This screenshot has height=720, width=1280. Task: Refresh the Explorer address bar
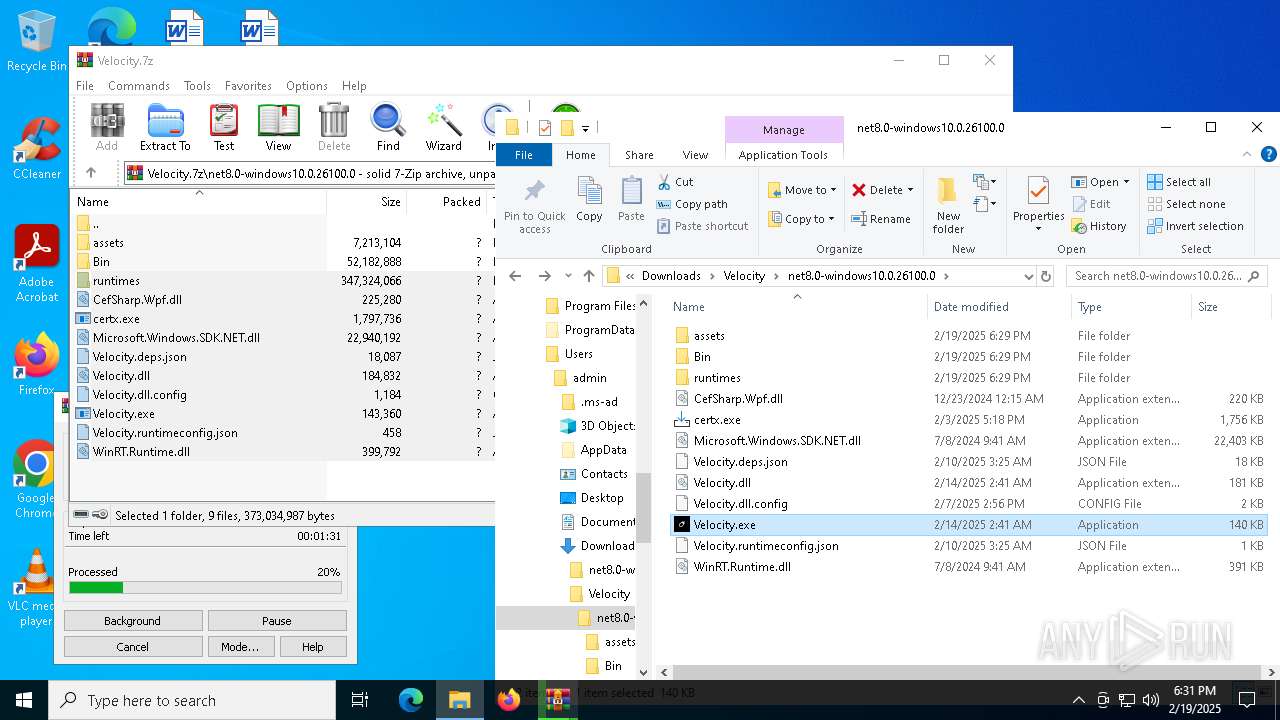(1046, 276)
